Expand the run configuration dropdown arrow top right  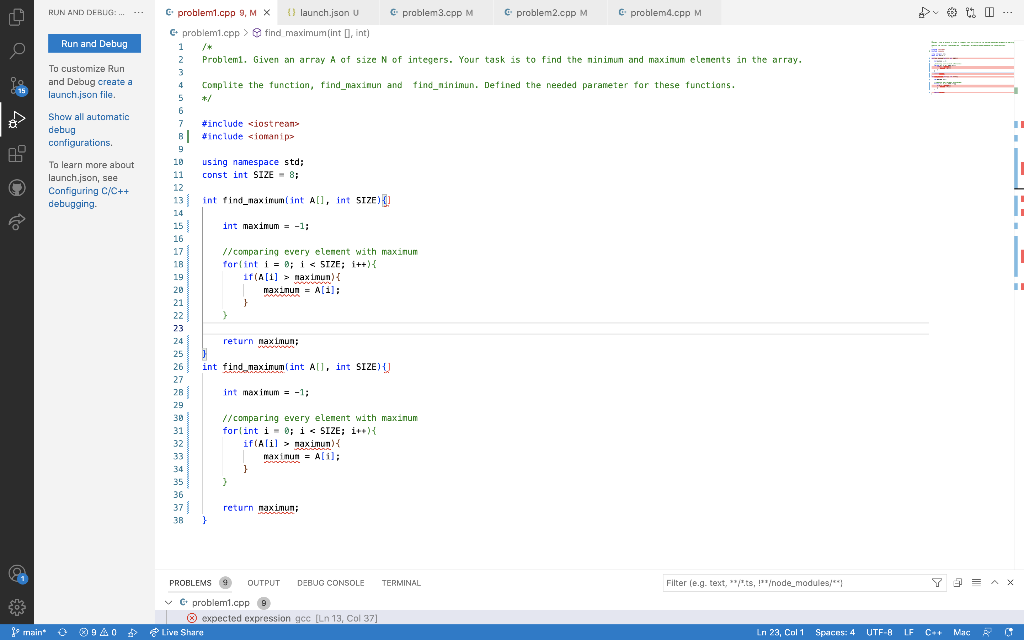[936, 10]
